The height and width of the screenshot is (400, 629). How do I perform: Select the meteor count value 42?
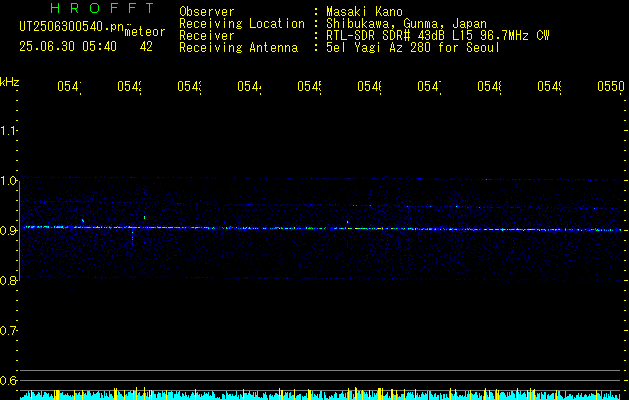click(x=146, y=47)
